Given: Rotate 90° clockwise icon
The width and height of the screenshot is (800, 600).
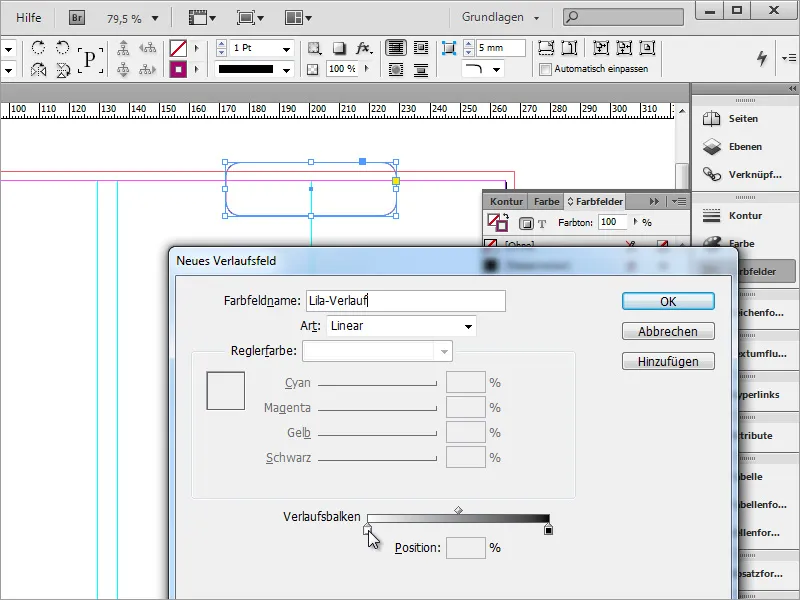Looking at the screenshot, I should pyautogui.click(x=38, y=48).
